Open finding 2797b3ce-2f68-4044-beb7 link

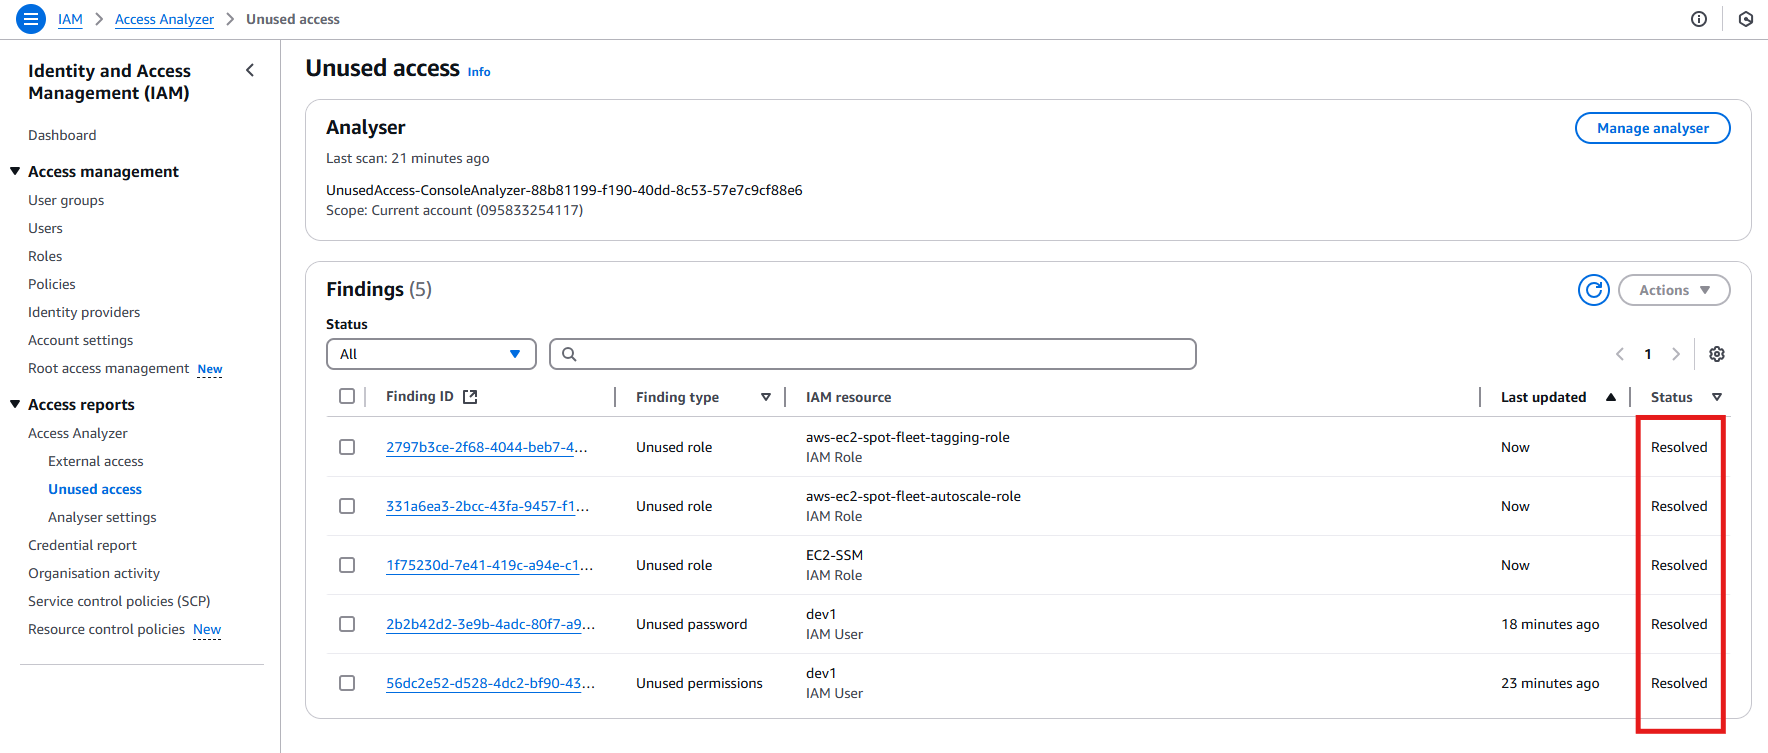click(x=487, y=447)
